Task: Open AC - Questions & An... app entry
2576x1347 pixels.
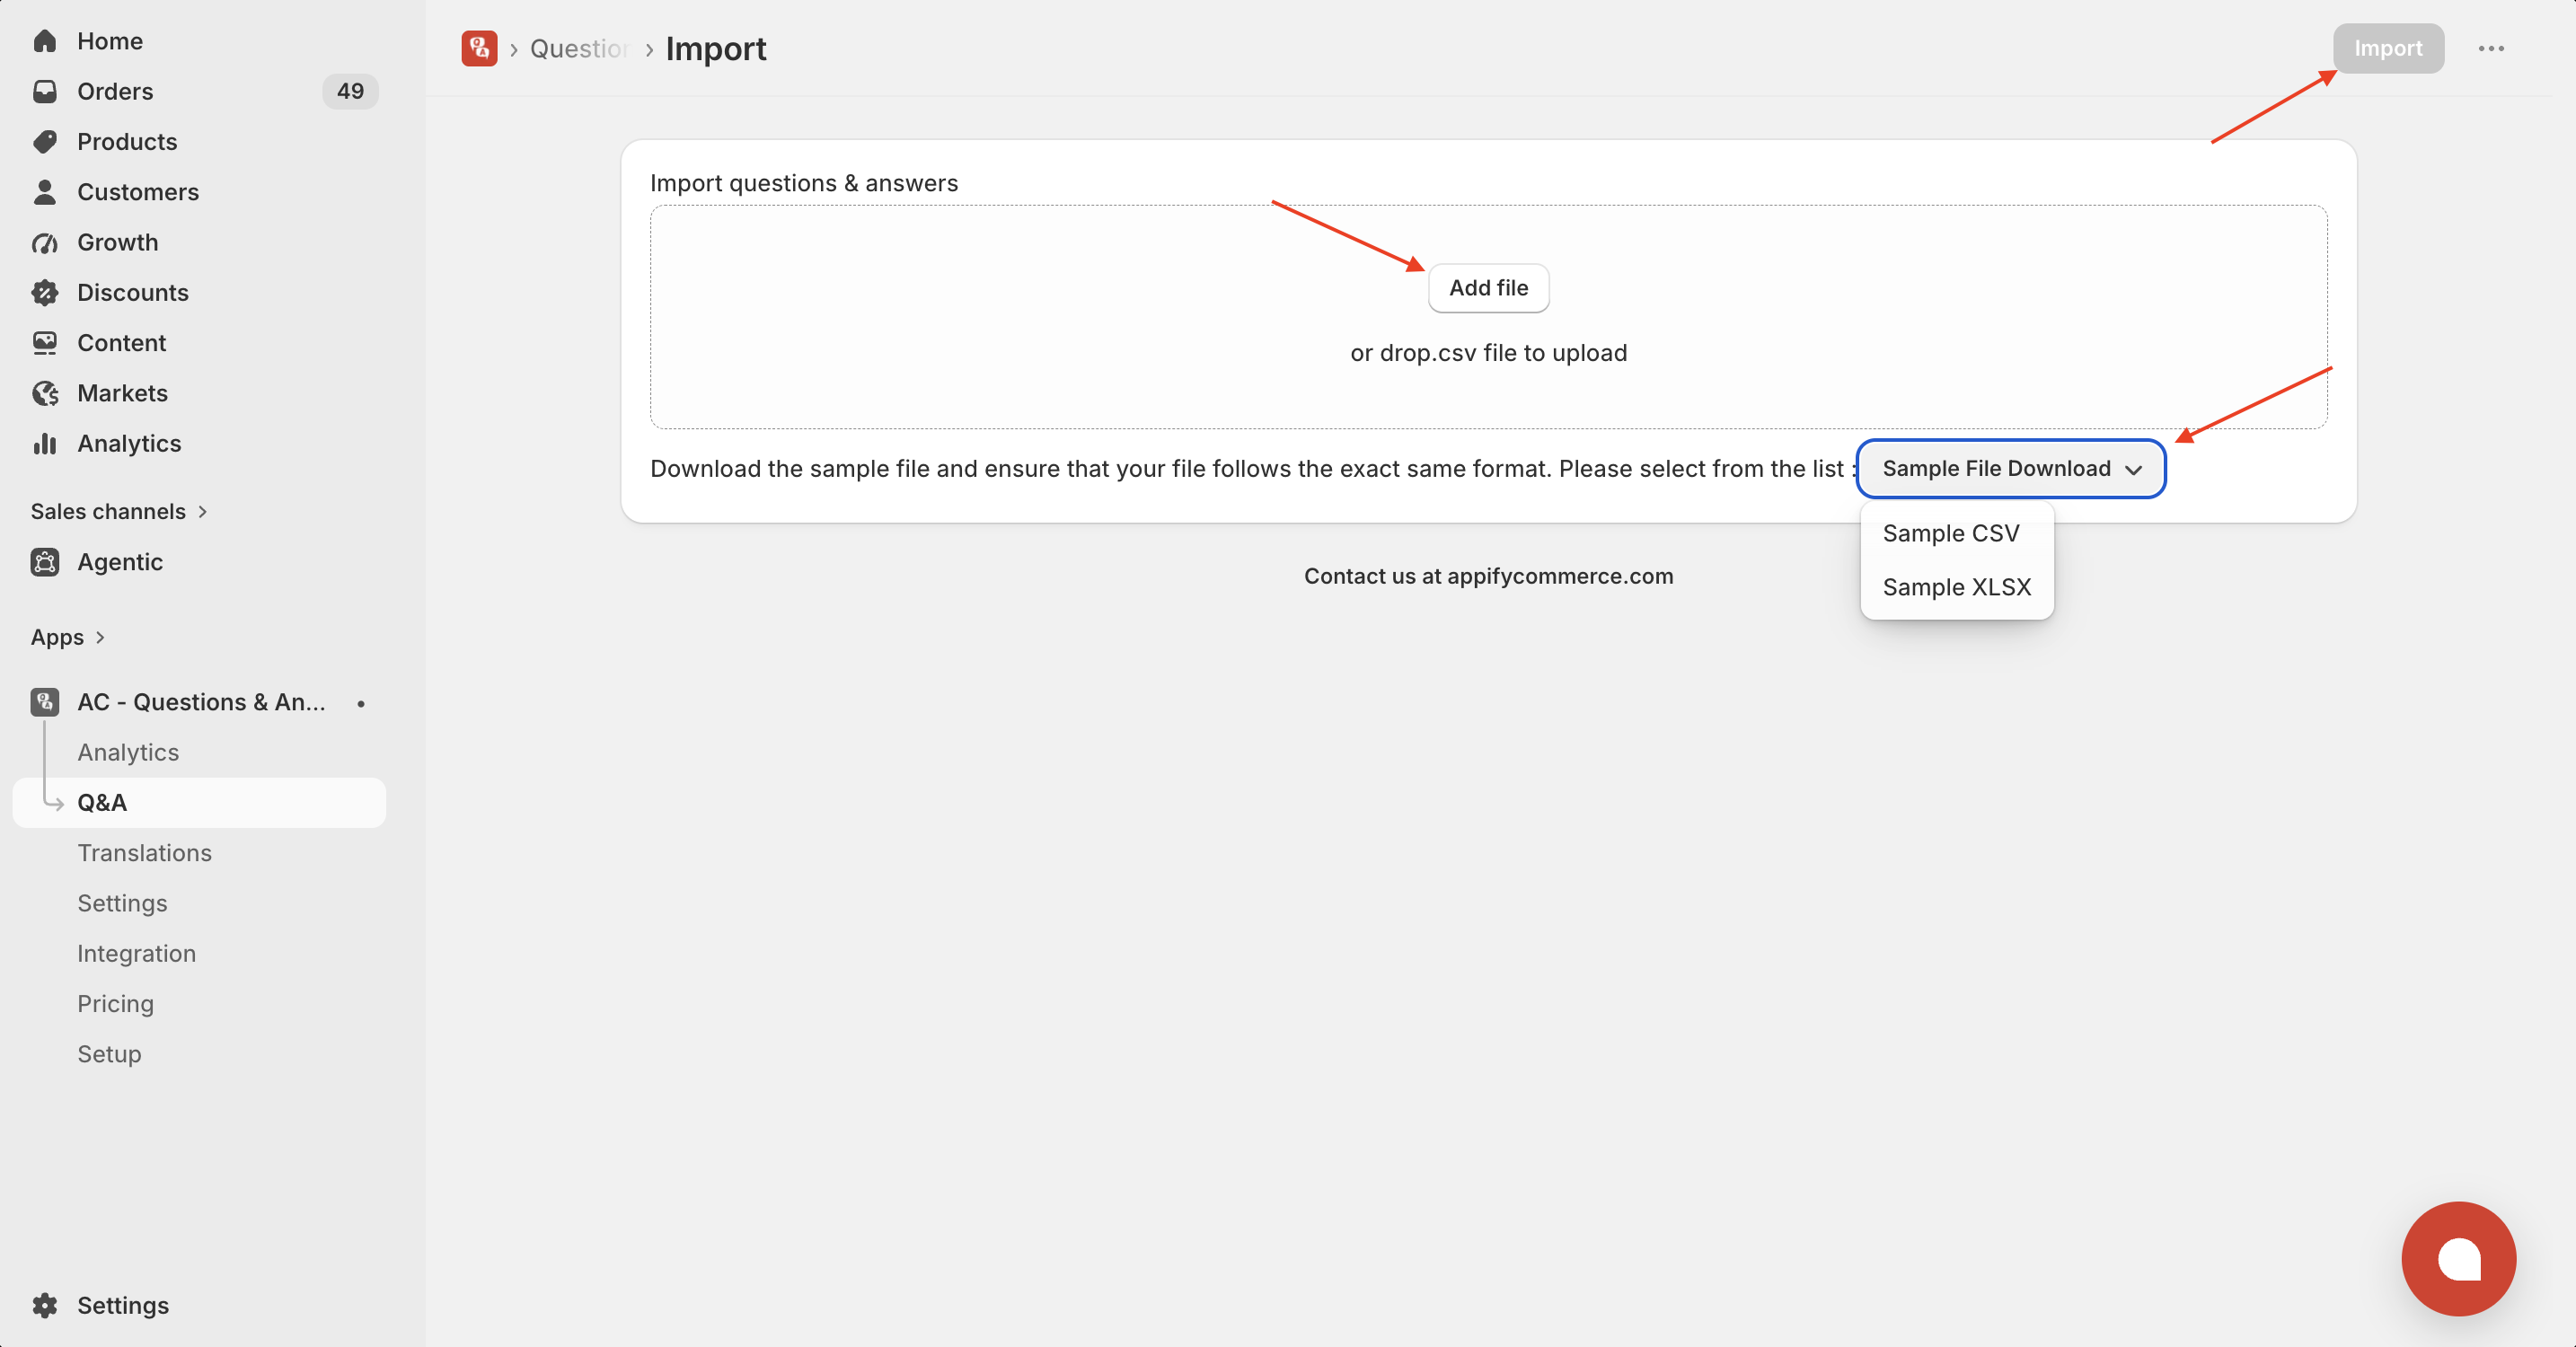Action: [199, 702]
